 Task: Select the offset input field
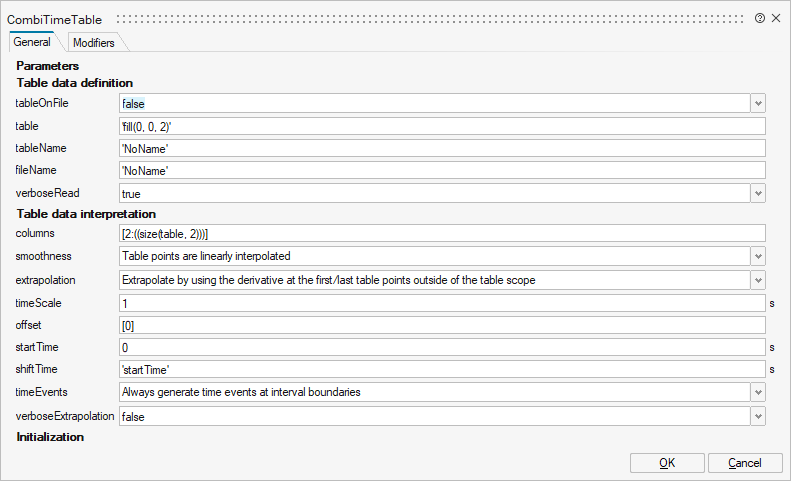pyautogui.click(x=442, y=325)
